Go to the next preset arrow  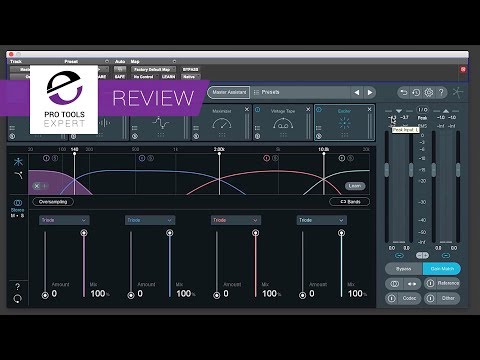[x=370, y=92]
